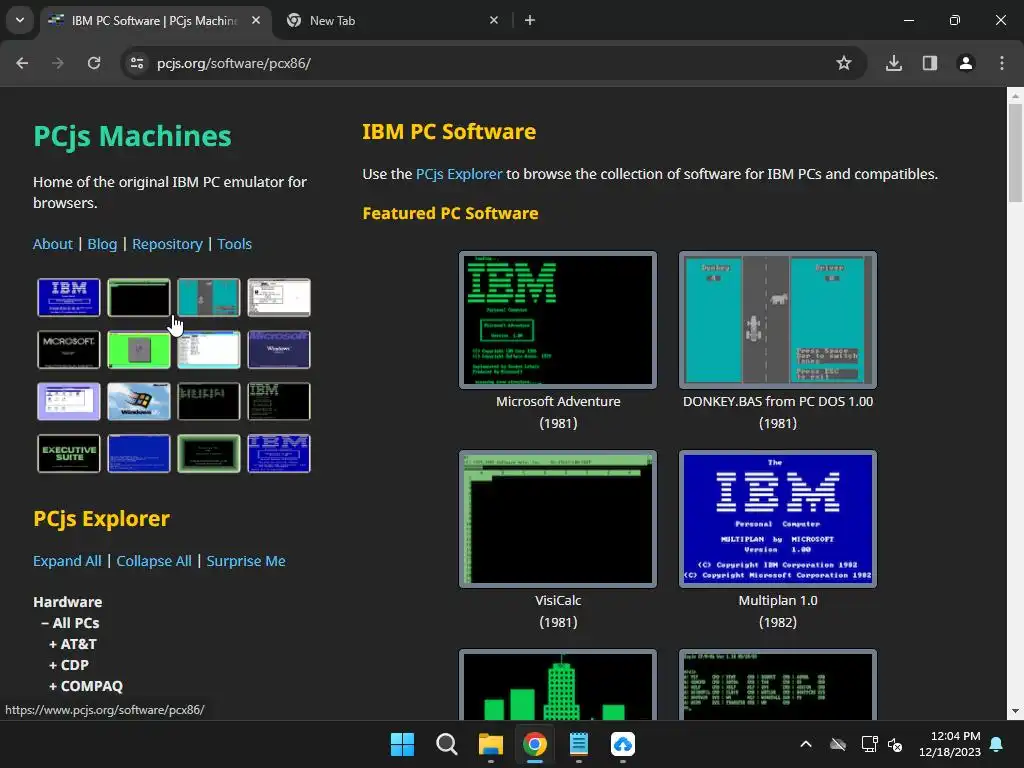Screen dimensions: 1024x768
Task: Open the green city skyline screenshot
Action: coord(558,685)
